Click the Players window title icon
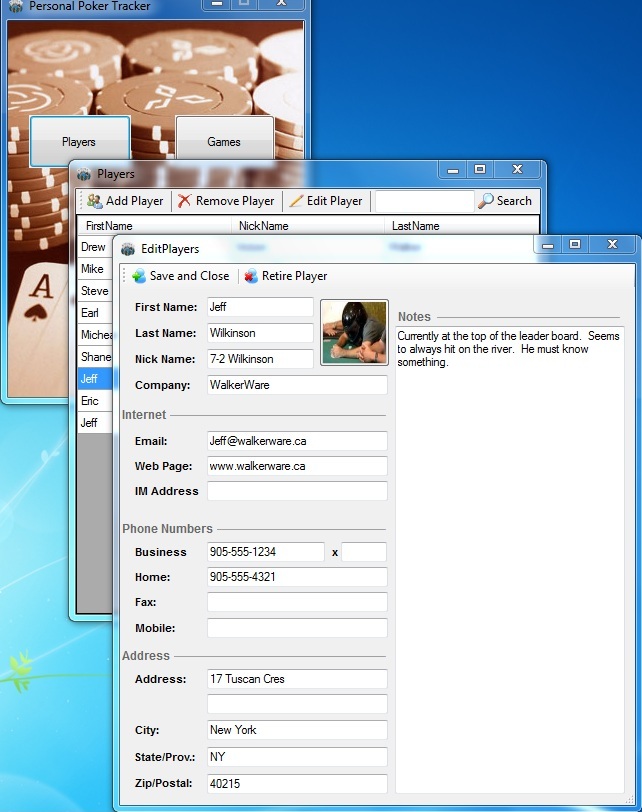Screen dimensions: 642x812 click(84, 174)
